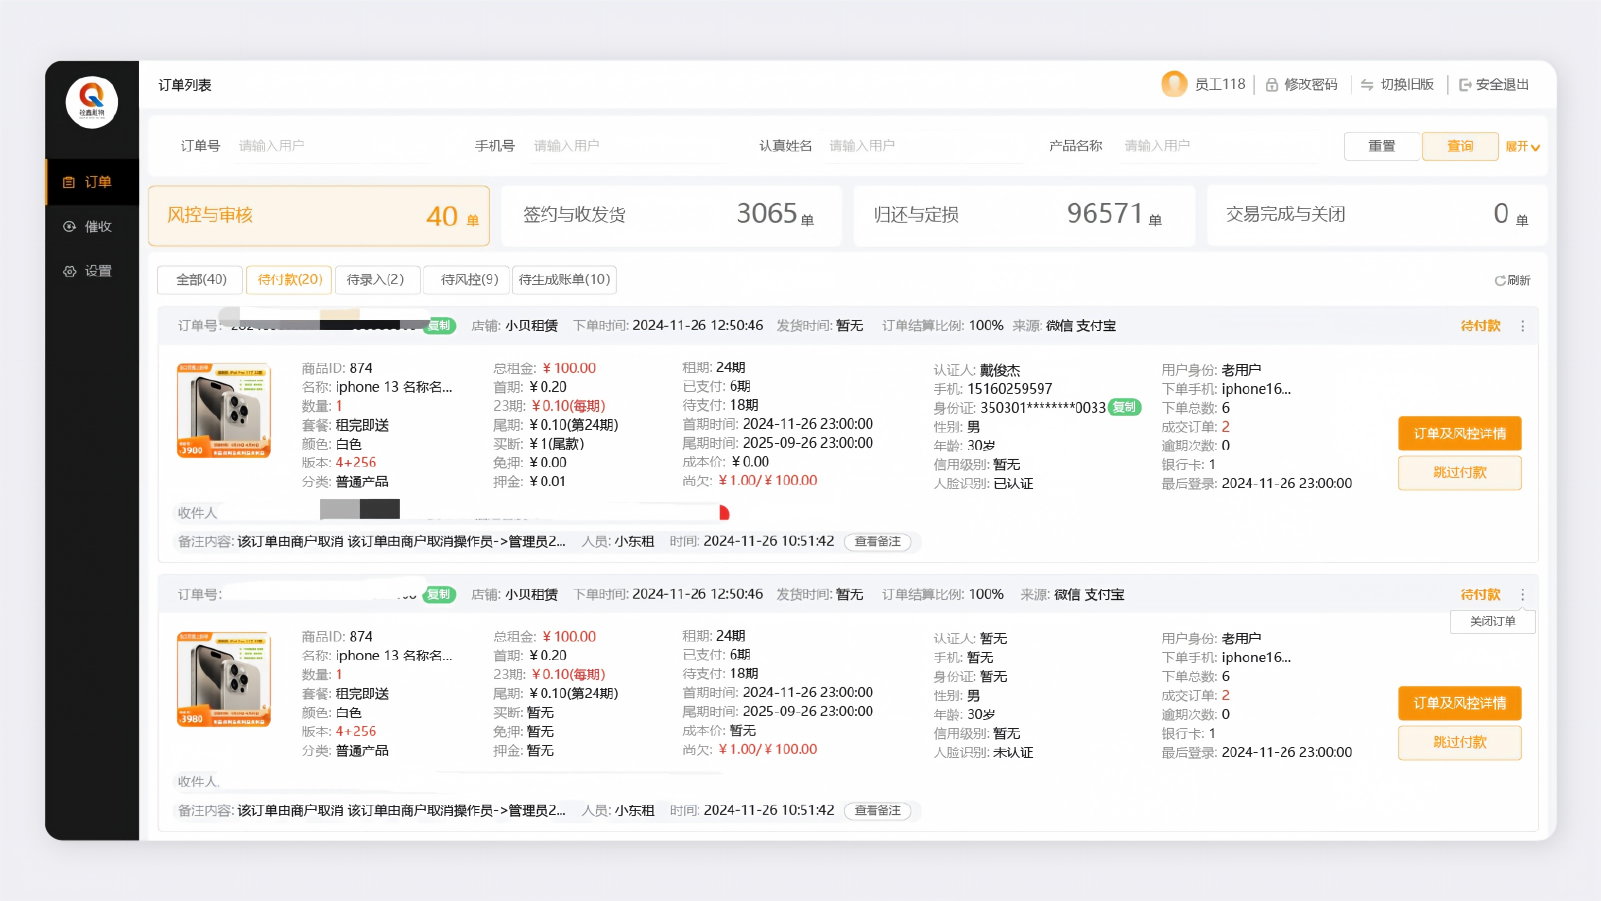Copy ID number 350301********0033 via 复制
The width and height of the screenshot is (1601, 901).
(1125, 407)
